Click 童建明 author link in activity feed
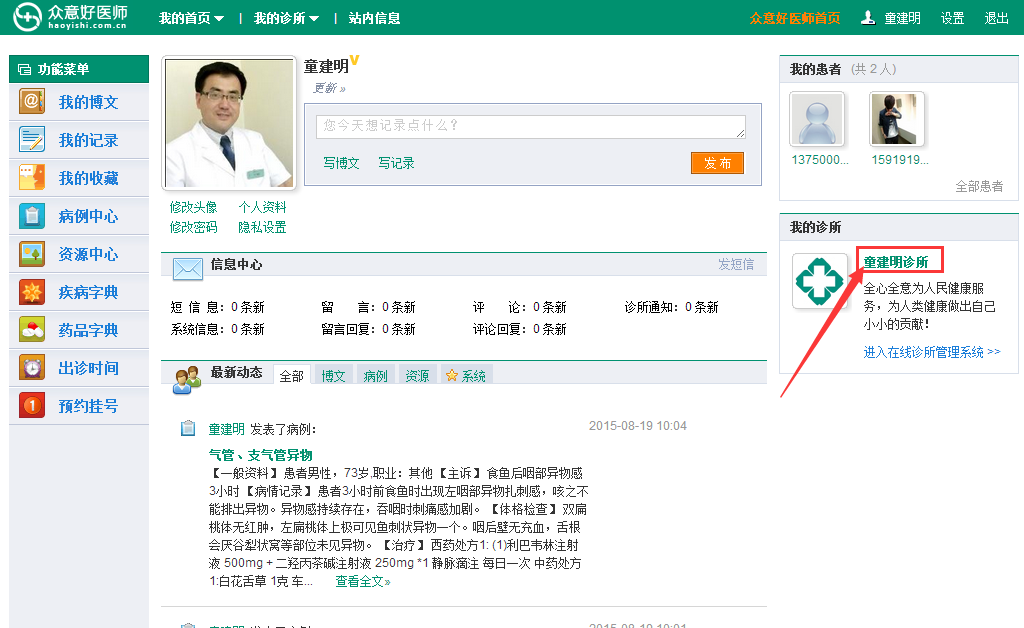 pos(227,429)
